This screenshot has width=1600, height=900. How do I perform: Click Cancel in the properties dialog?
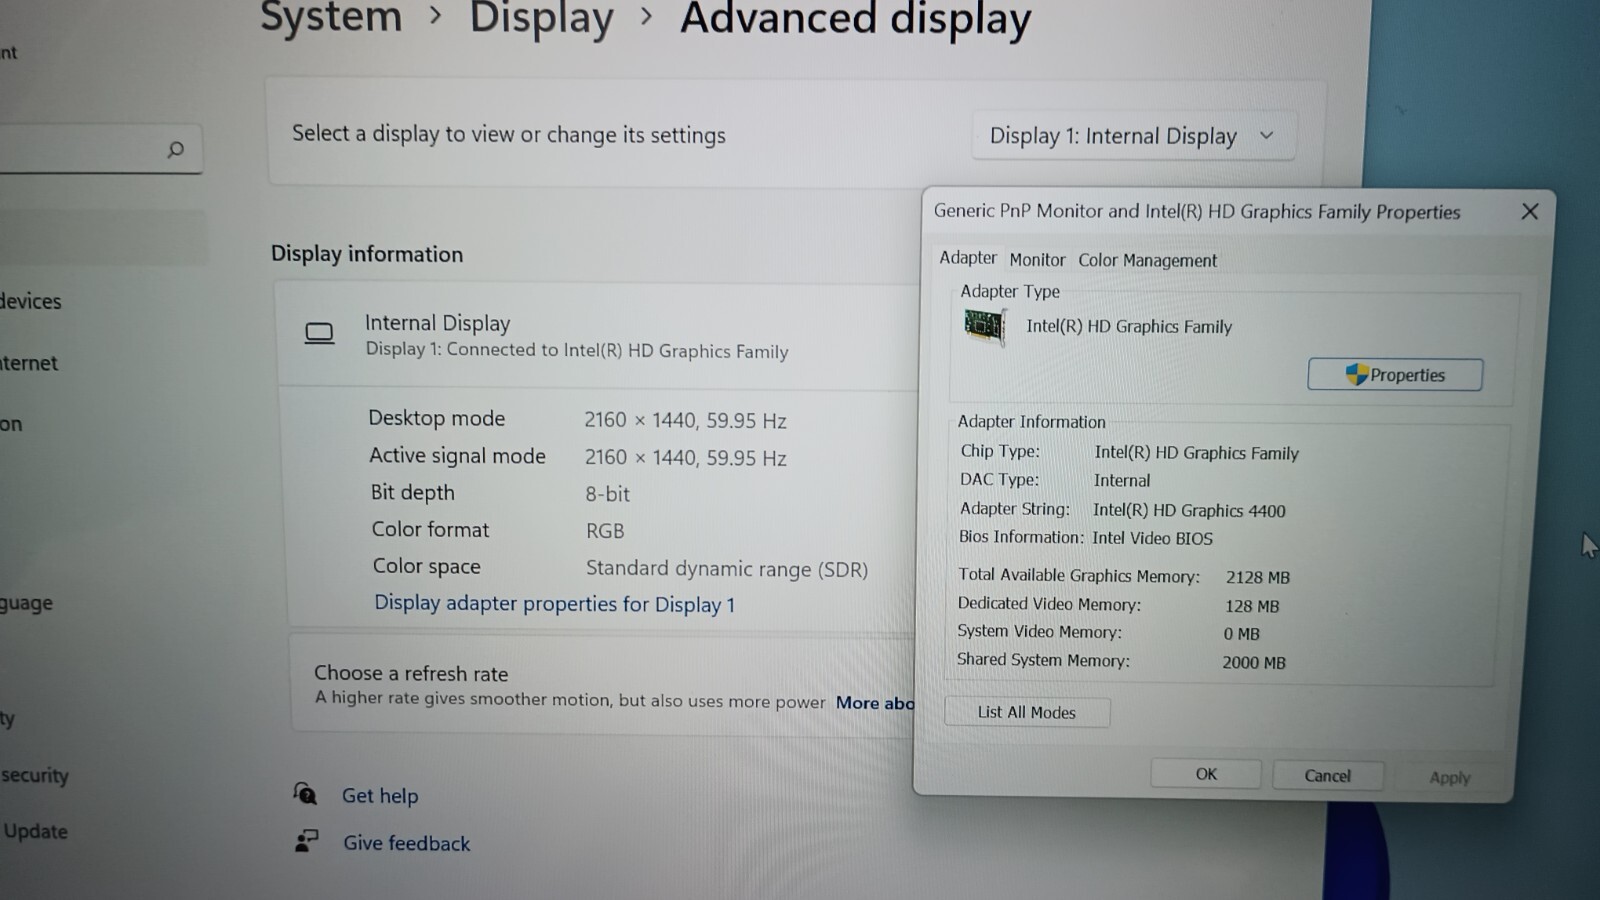[x=1327, y=776]
